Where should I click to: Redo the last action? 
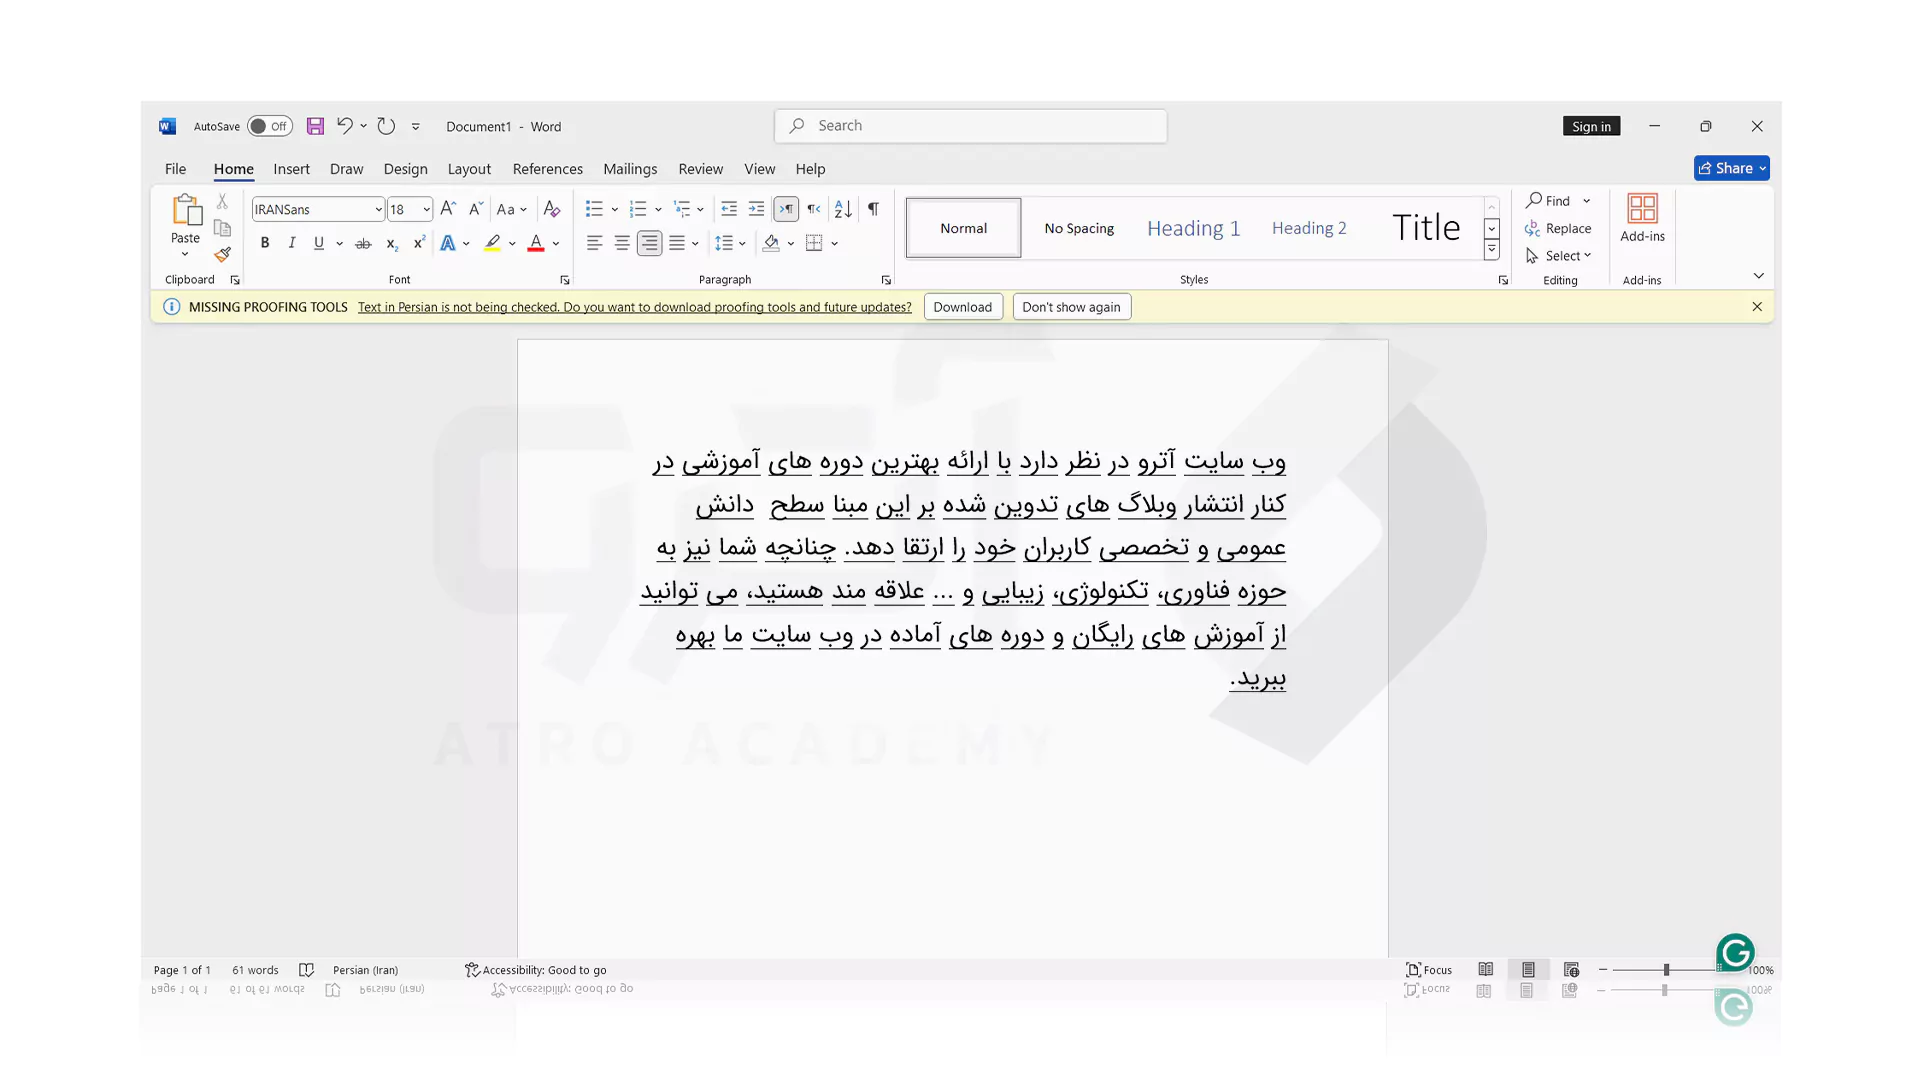pos(386,126)
